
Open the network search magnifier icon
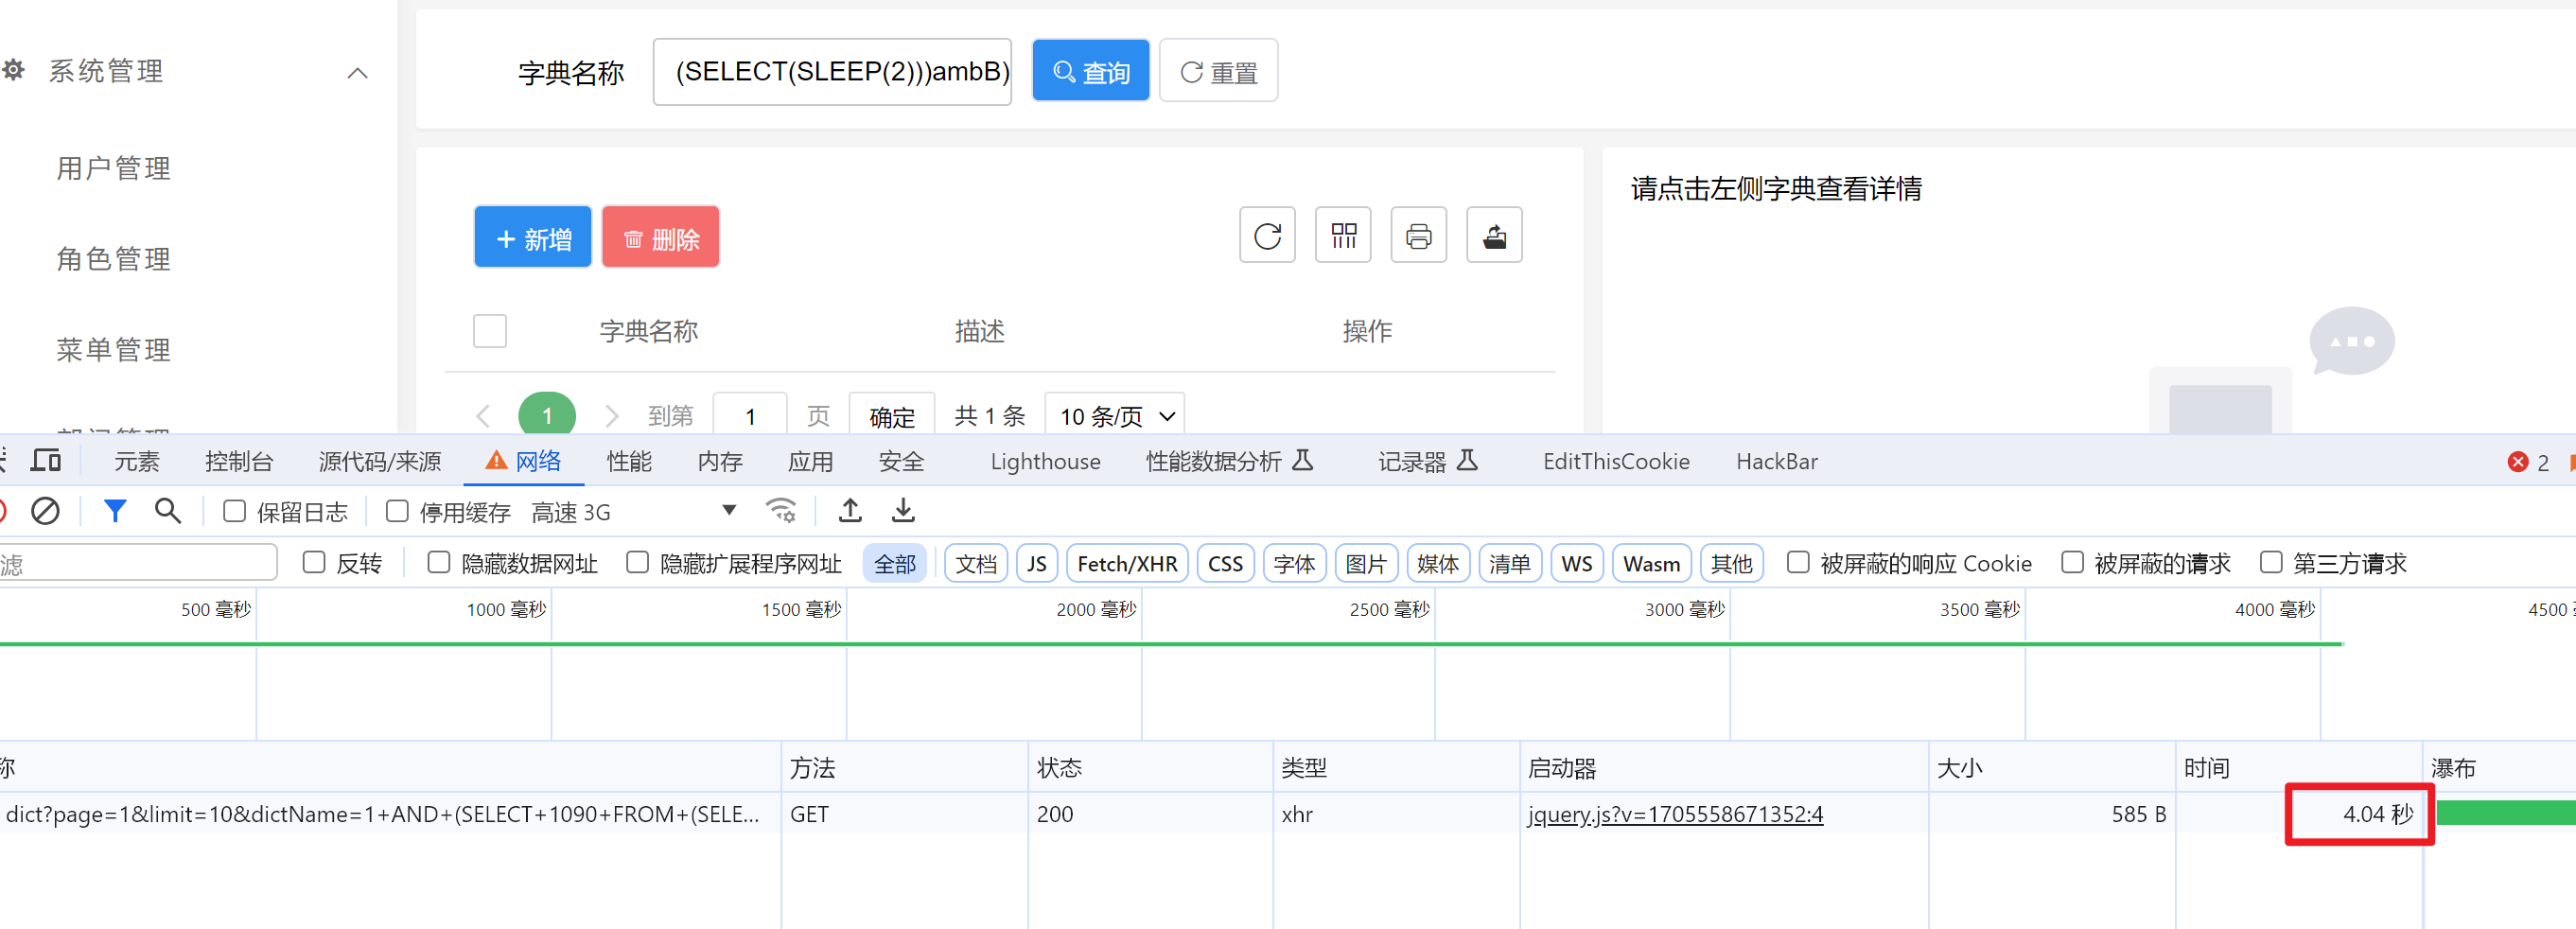168,511
